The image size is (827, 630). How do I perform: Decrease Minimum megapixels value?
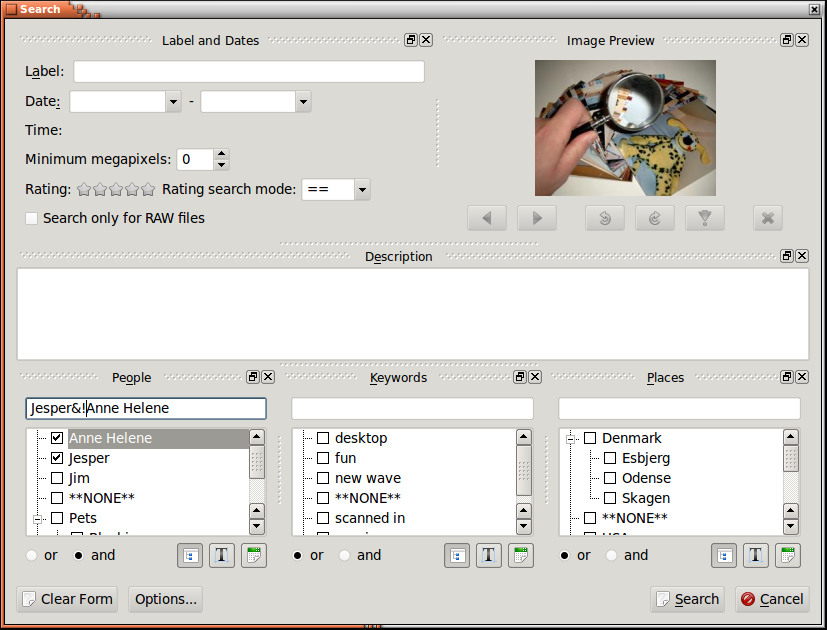point(222,165)
